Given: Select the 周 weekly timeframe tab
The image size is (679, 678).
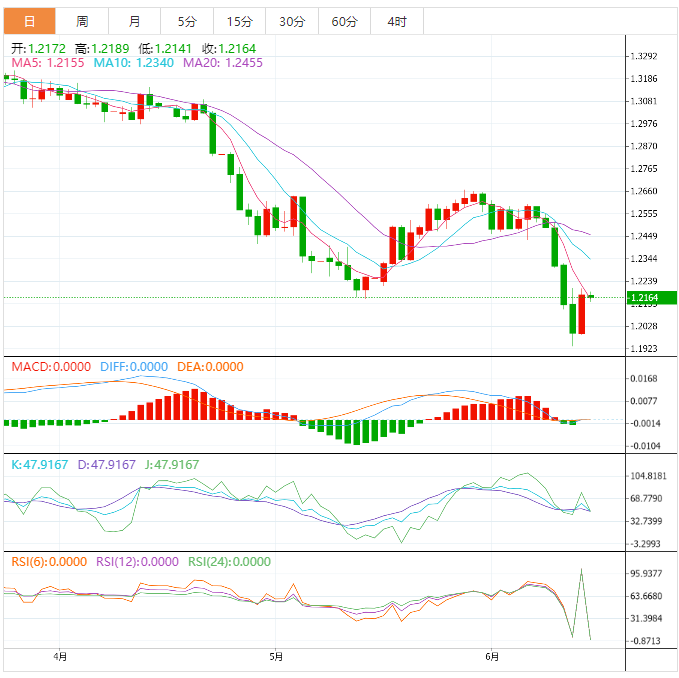Looking at the screenshot, I should (82, 21).
